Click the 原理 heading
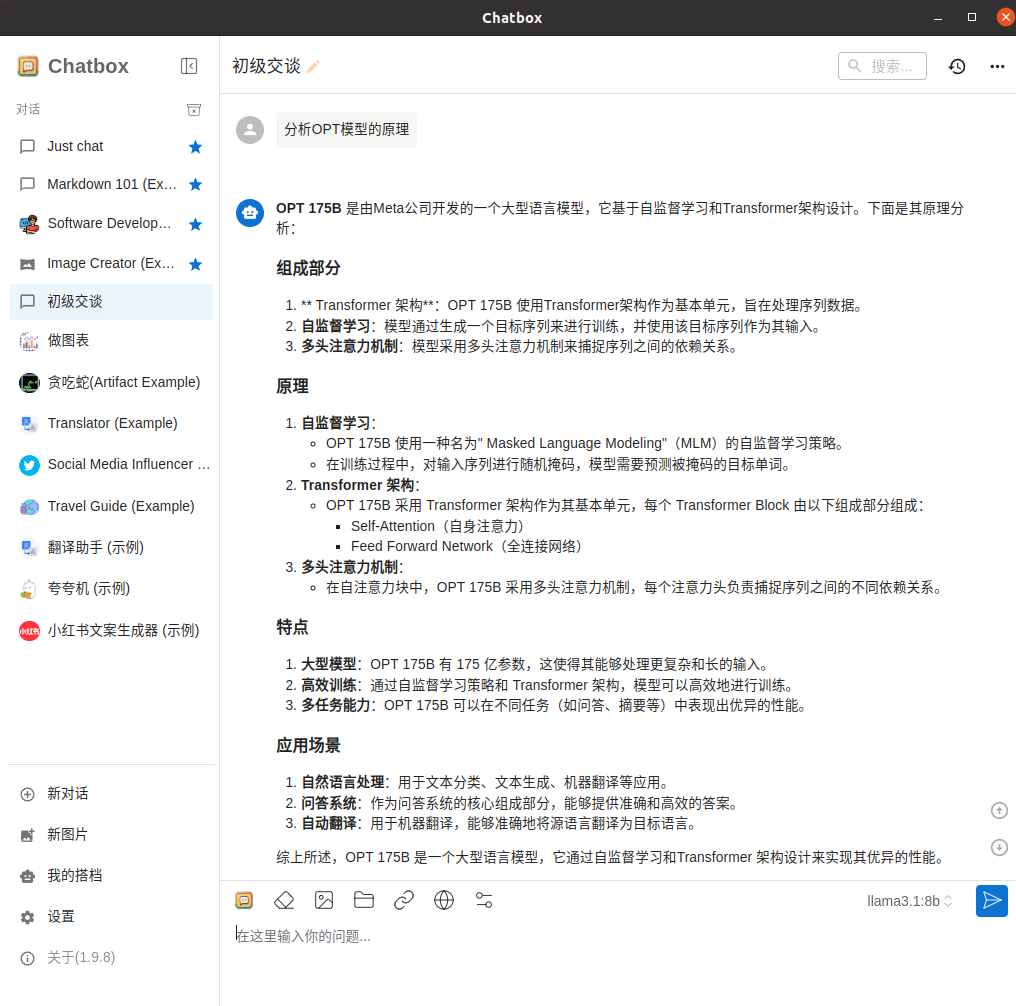The height and width of the screenshot is (1006, 1016). pos(292,387)
